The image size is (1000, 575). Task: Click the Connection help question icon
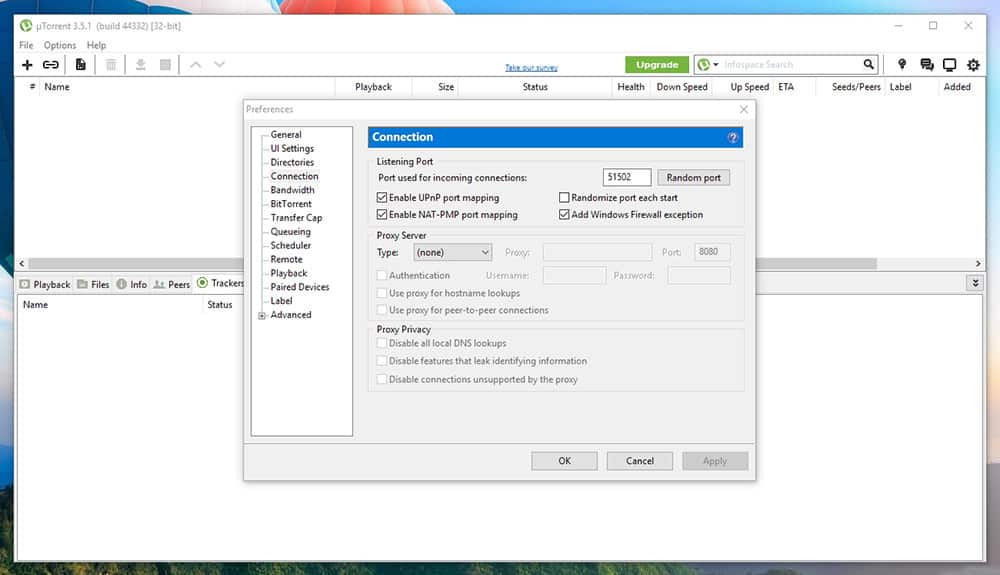733,138
